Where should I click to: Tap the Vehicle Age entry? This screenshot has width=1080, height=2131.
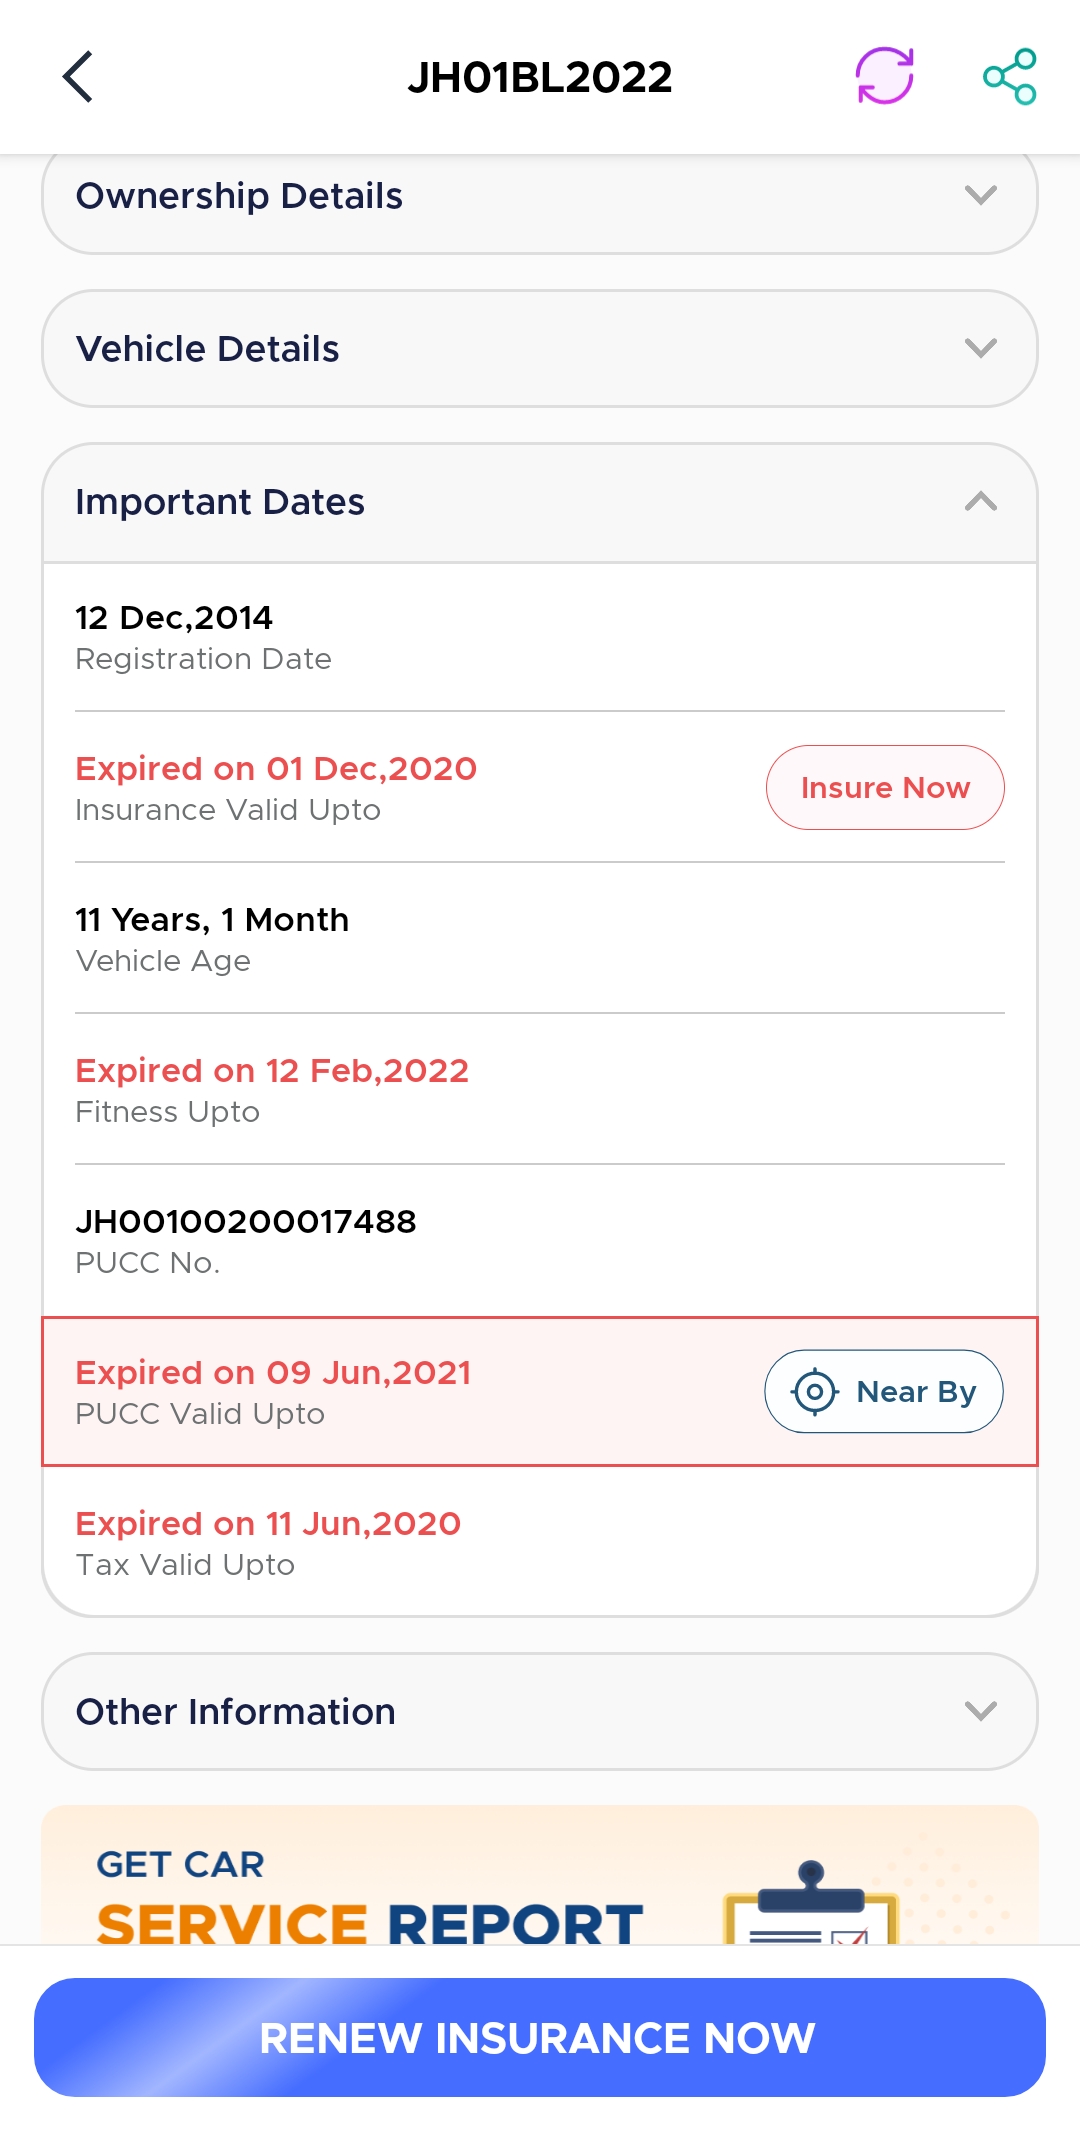(x=540, y=938)
